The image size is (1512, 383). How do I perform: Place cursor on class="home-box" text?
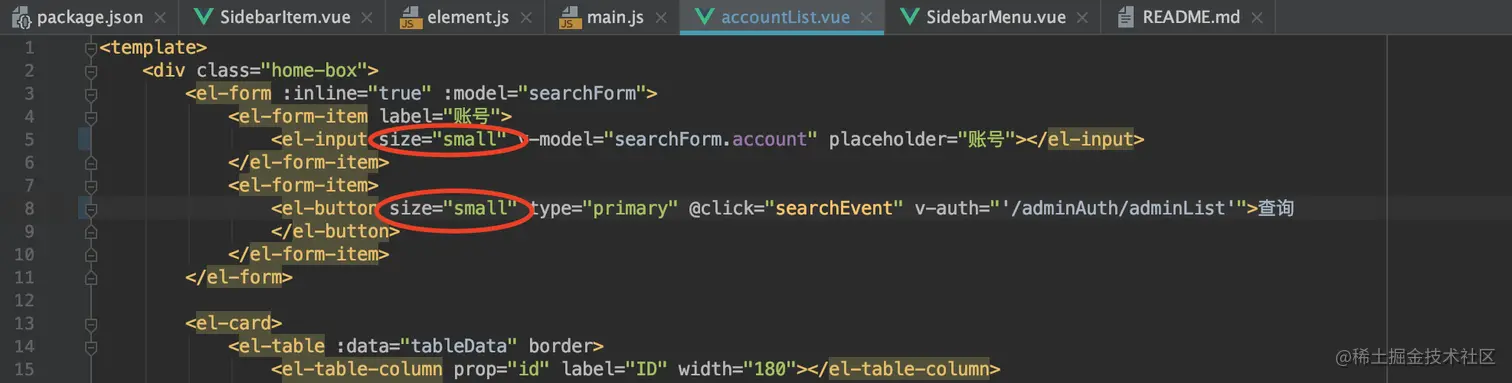pyautogui.click(x=283, y=70)
